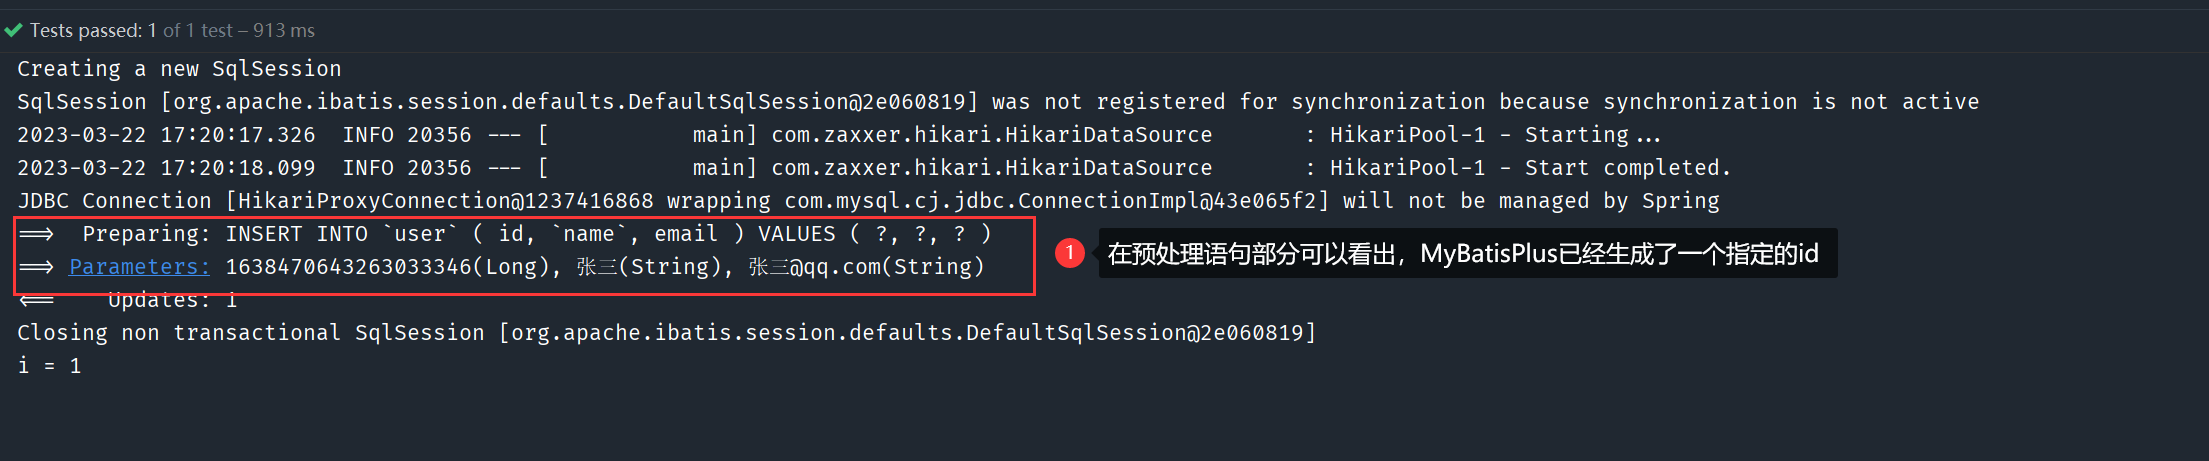This screenshot has width=2209, height=461.
Task: Select the "Creating a new SqlSession" line
Action: tap(179, 69)
